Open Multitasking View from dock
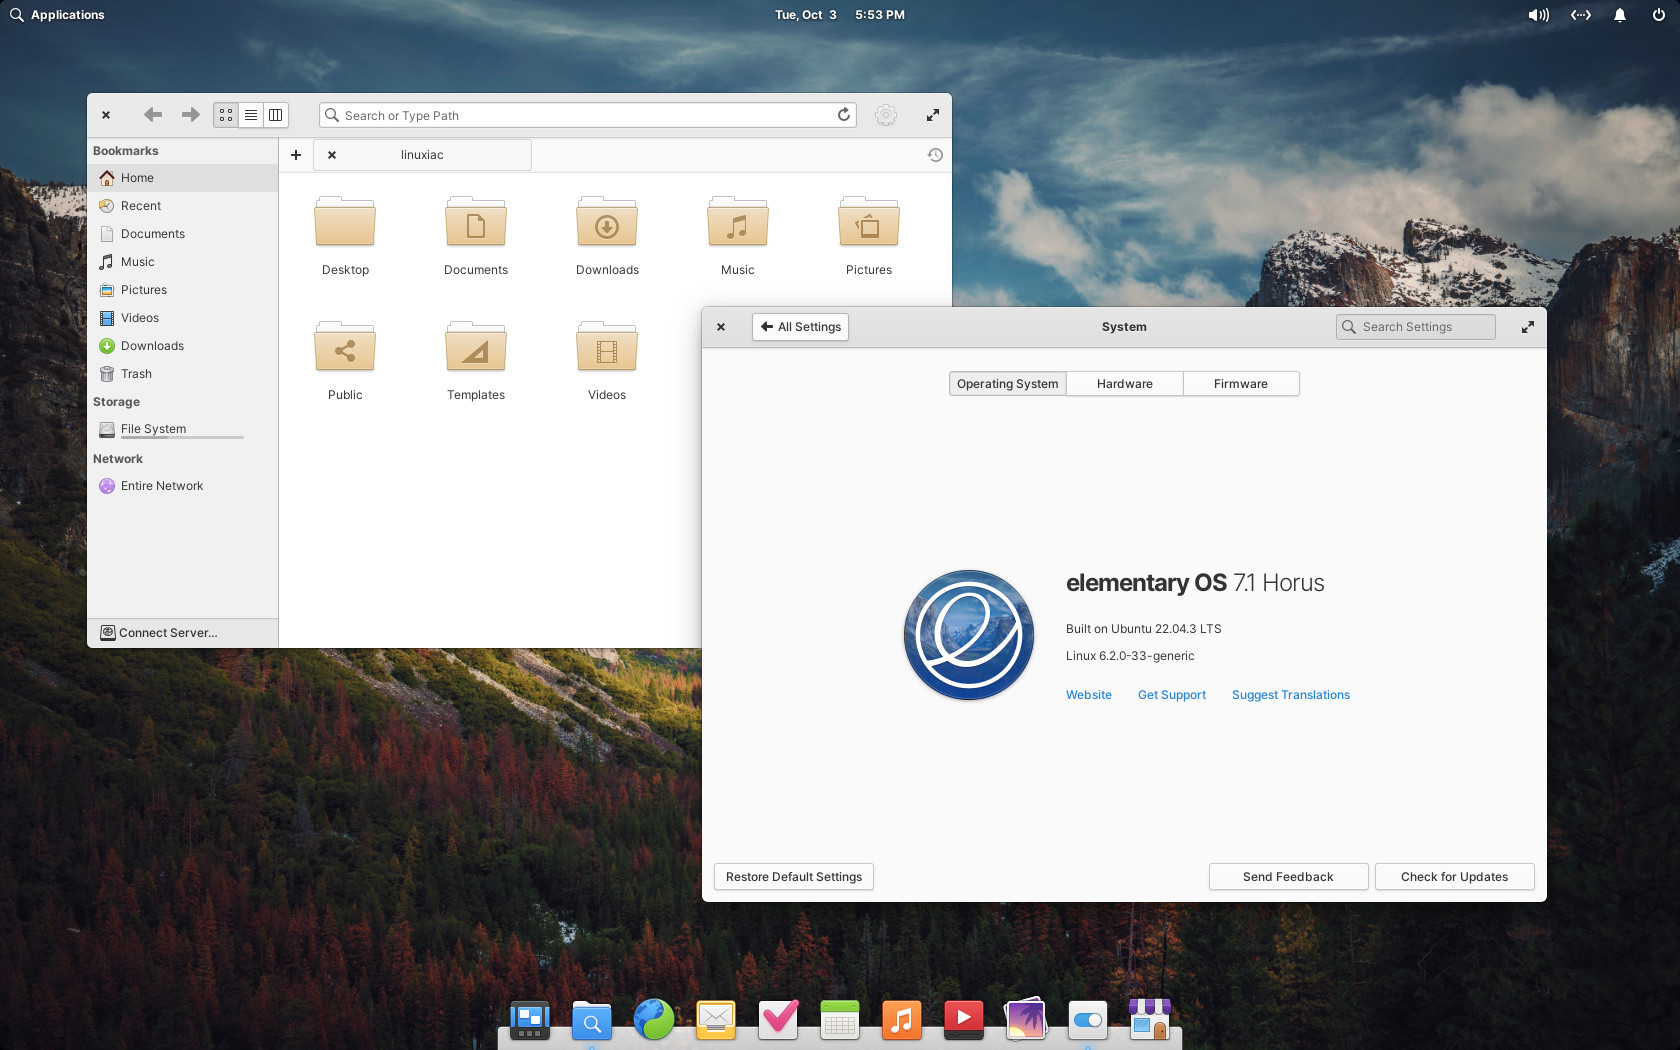 [x=530, y=1020]
